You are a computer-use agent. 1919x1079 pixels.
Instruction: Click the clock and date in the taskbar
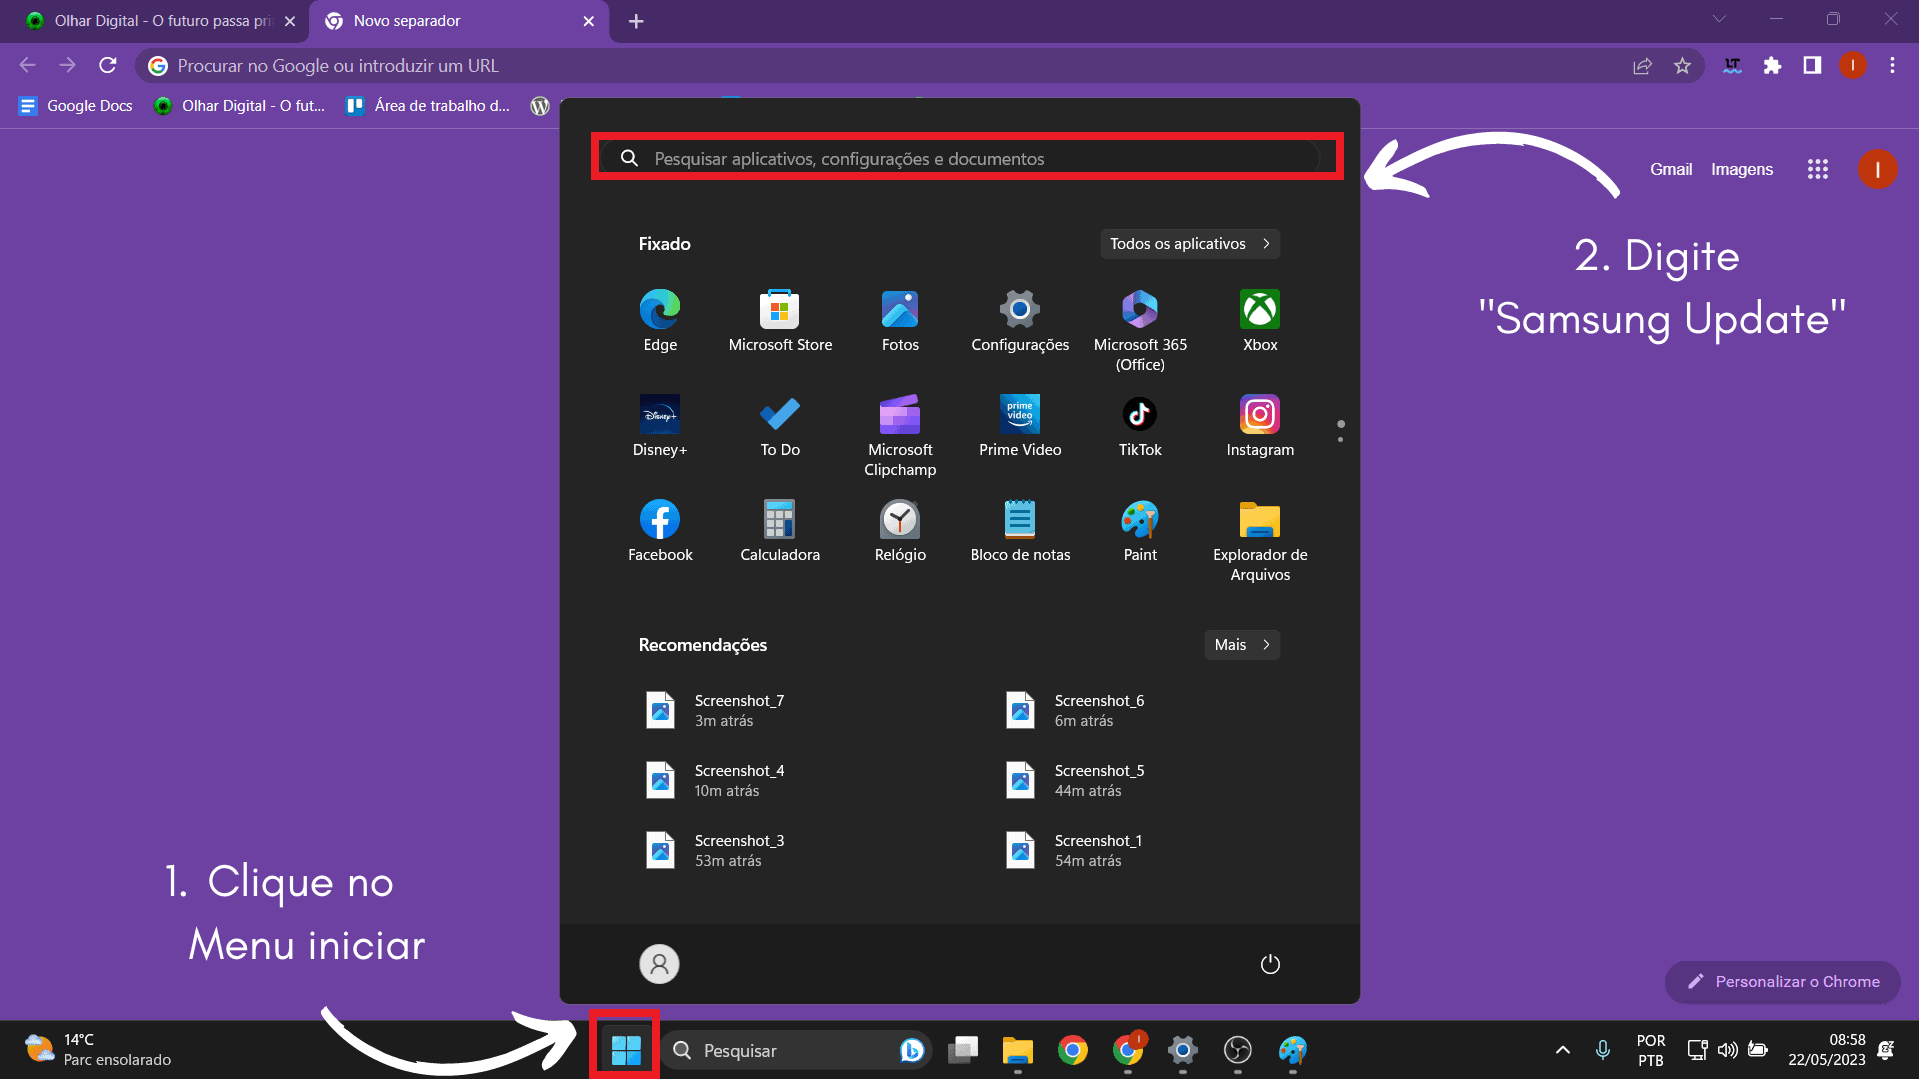[1826, 1050]
